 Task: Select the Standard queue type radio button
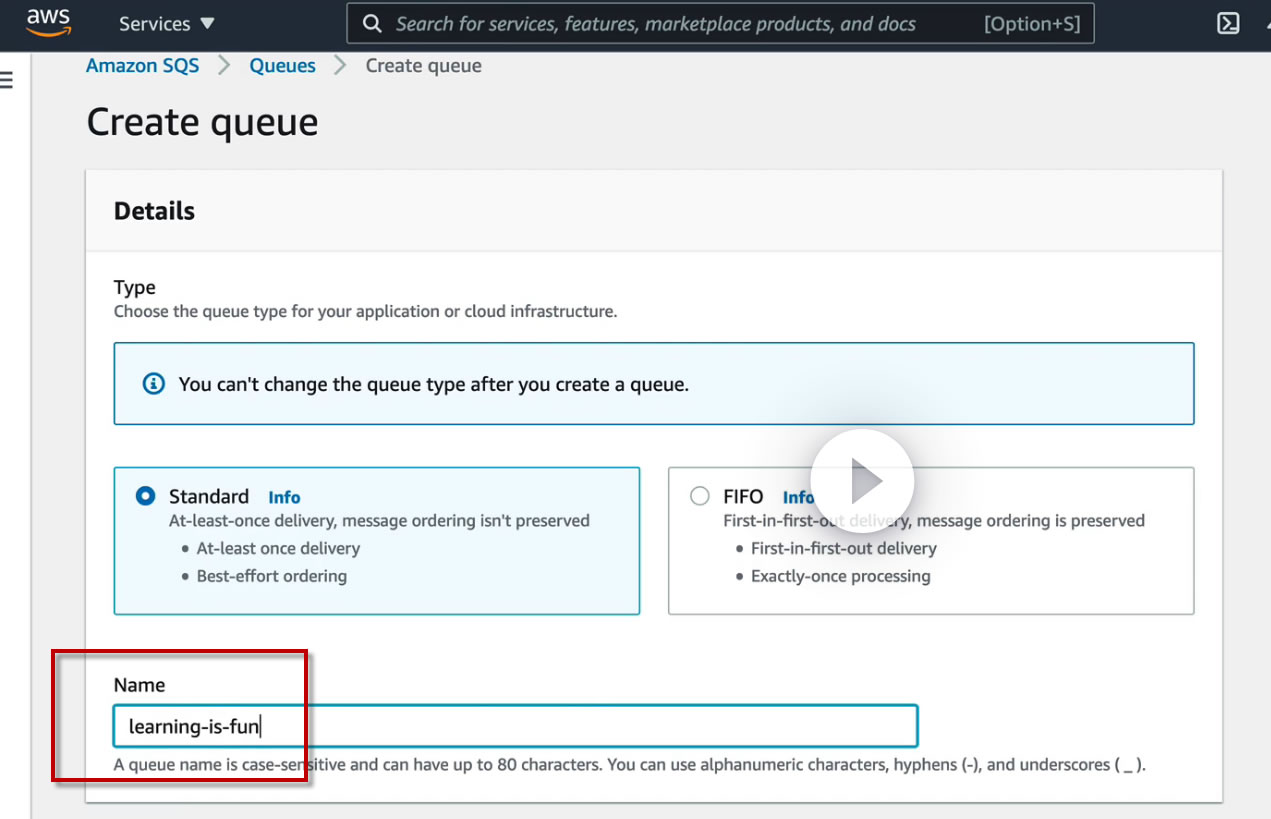[146, 496]
